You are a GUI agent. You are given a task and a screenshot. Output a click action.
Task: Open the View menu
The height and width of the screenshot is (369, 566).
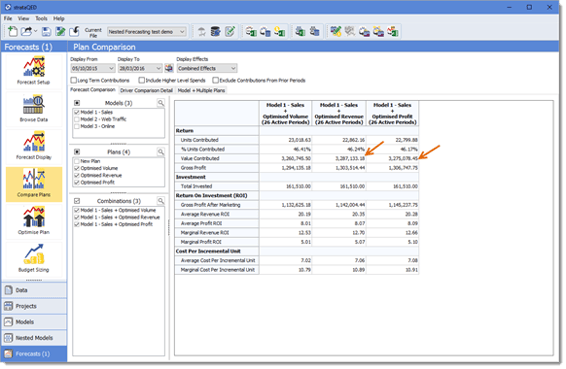(23, 18)
